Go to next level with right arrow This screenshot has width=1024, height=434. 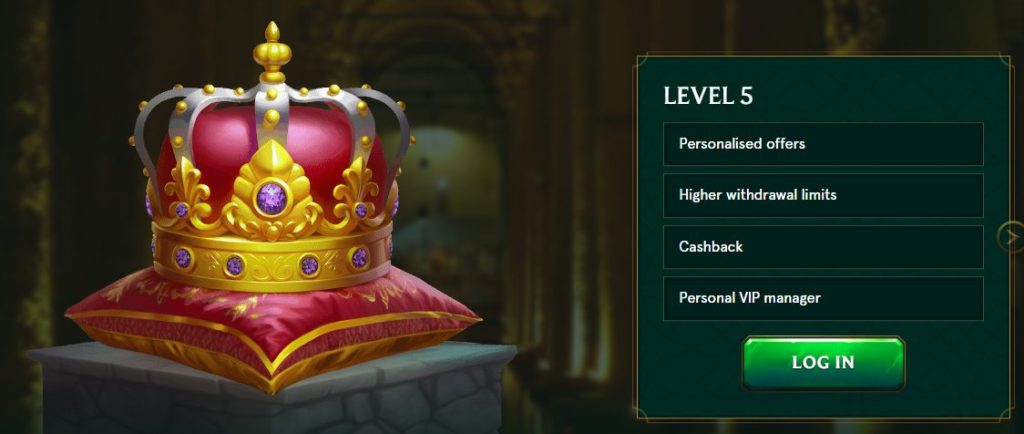pyautogui.click(x=1012, y=237)
